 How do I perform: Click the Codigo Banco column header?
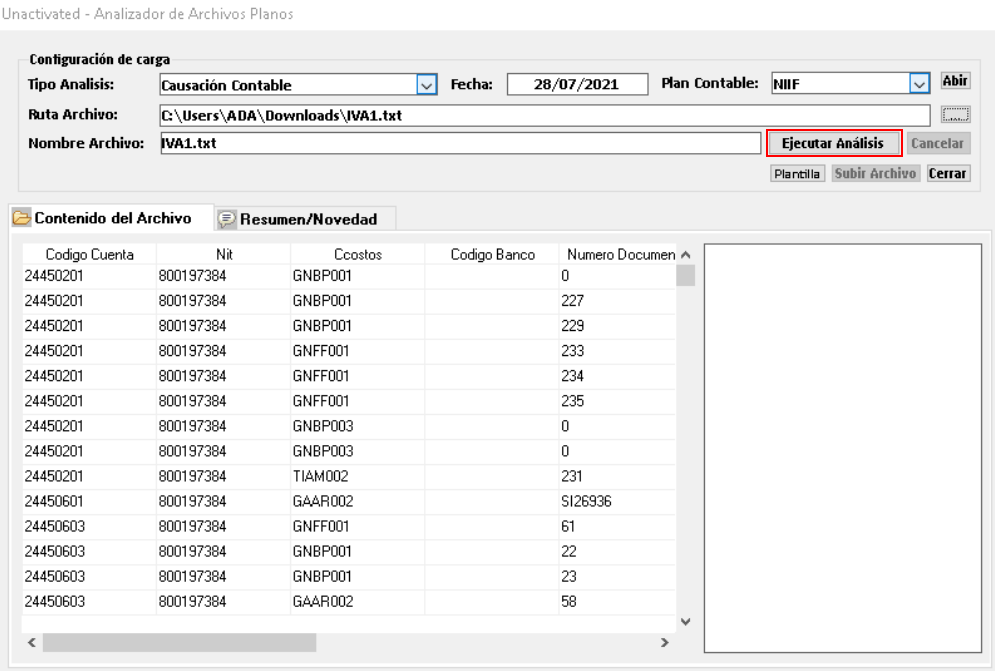491,254
